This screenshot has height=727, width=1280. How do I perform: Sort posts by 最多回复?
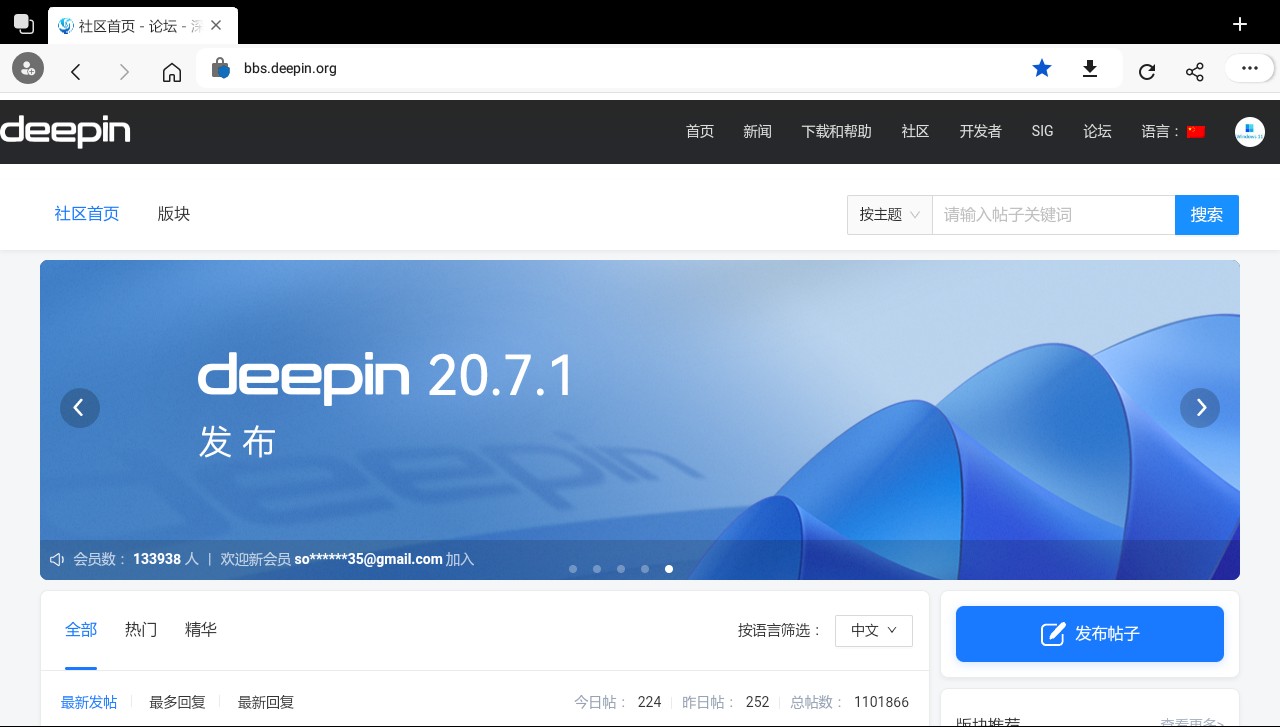tap(178, 702)
